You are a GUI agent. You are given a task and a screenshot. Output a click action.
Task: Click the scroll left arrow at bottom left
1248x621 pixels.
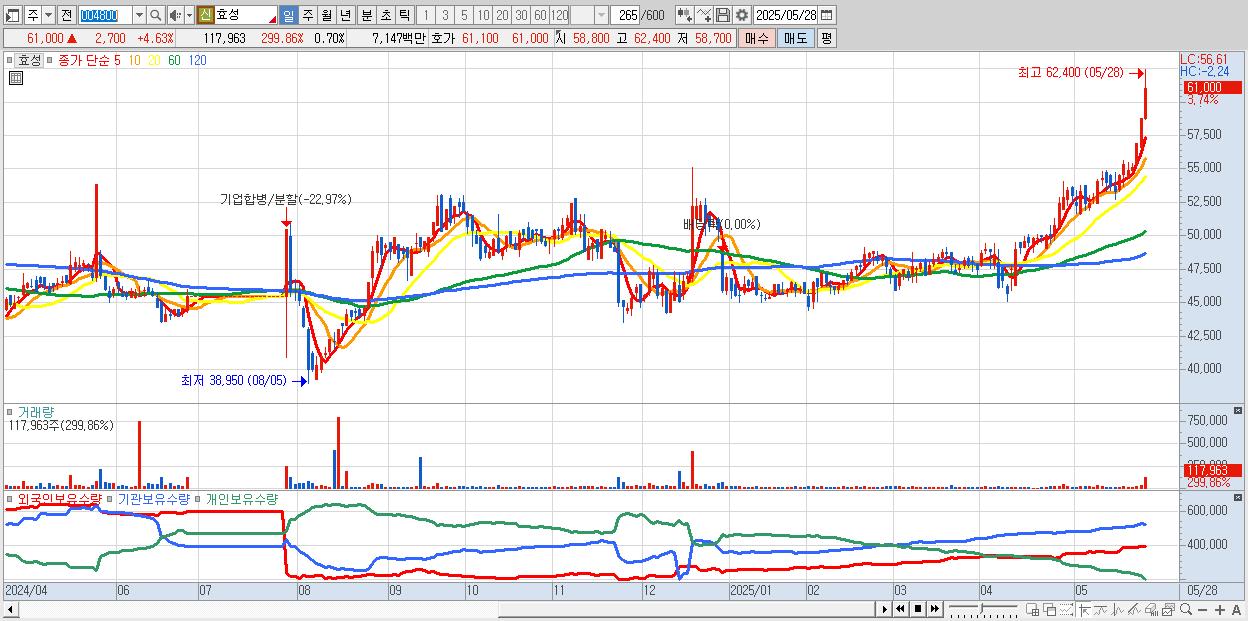[11, 609]
